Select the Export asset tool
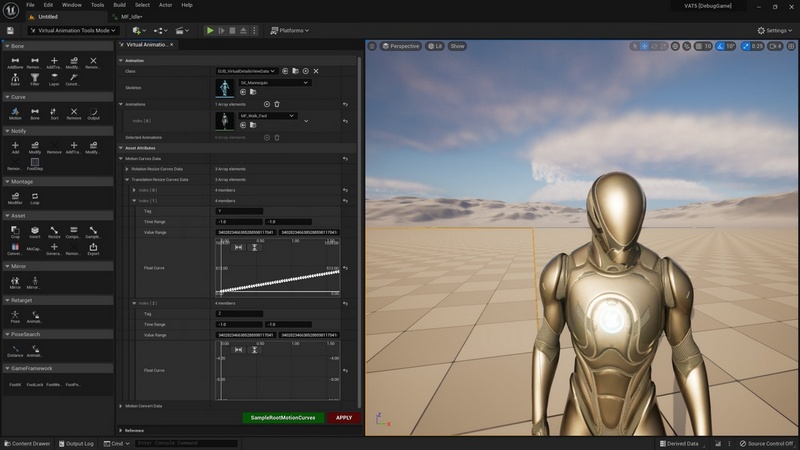 [x=93, y=249]
